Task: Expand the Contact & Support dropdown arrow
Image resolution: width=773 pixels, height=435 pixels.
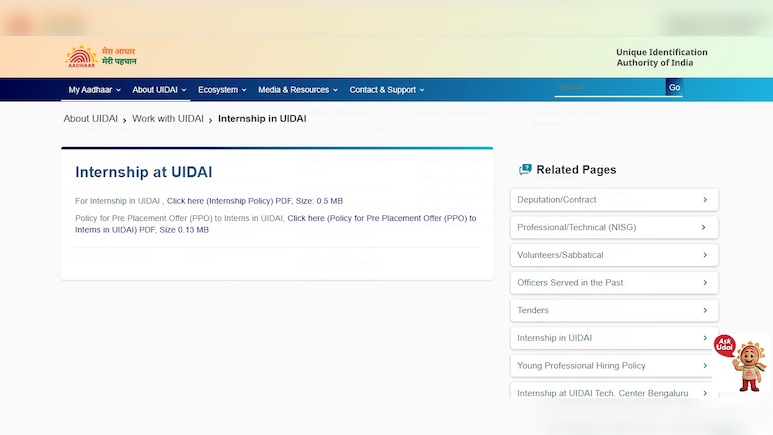Action: coord(422,90)
